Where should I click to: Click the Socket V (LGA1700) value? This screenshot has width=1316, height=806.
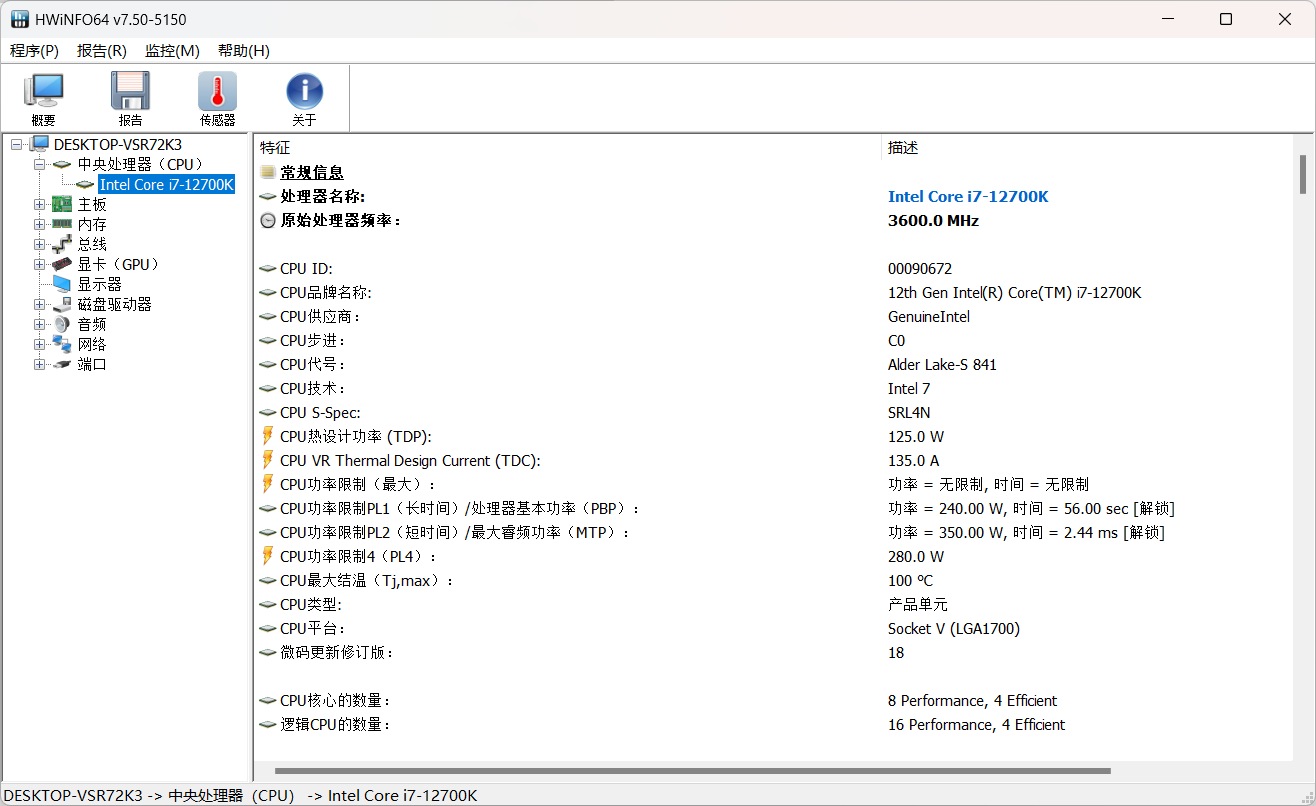click(x=954, y=629)
